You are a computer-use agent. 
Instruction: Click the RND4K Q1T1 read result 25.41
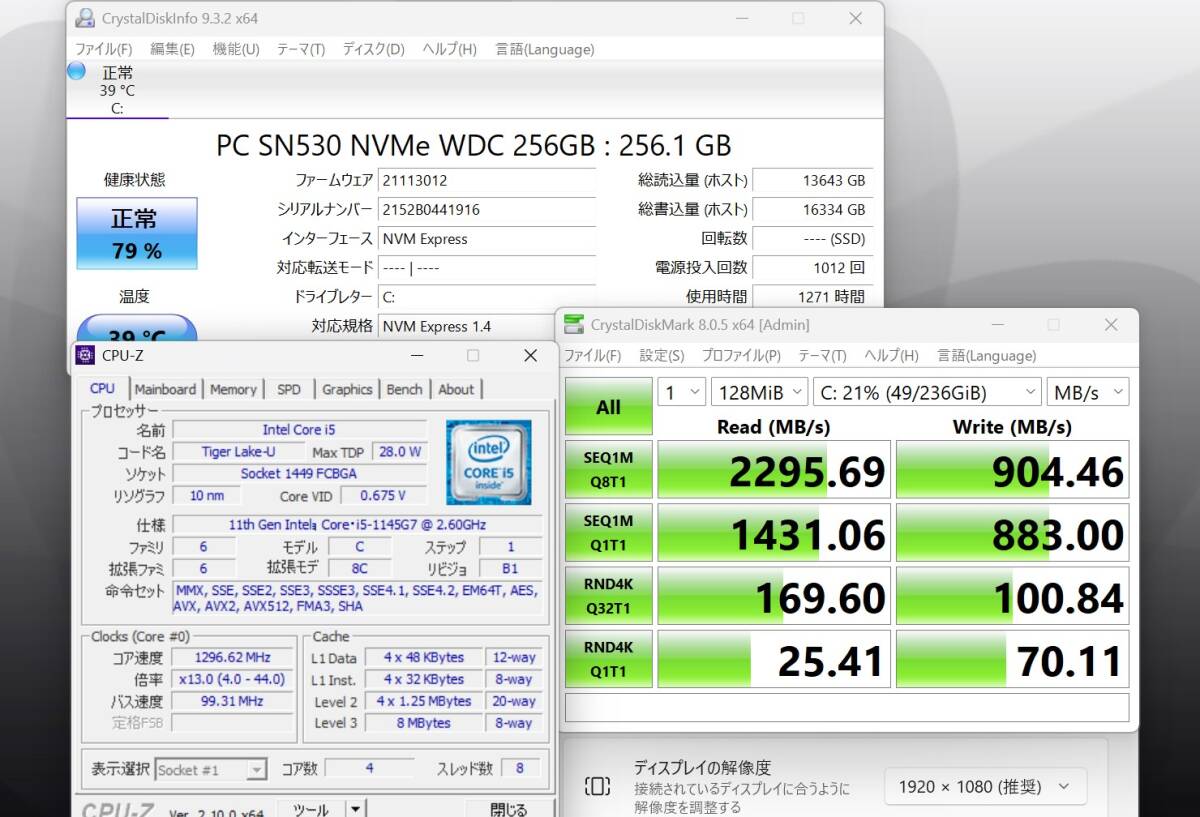tap(773, 660)
